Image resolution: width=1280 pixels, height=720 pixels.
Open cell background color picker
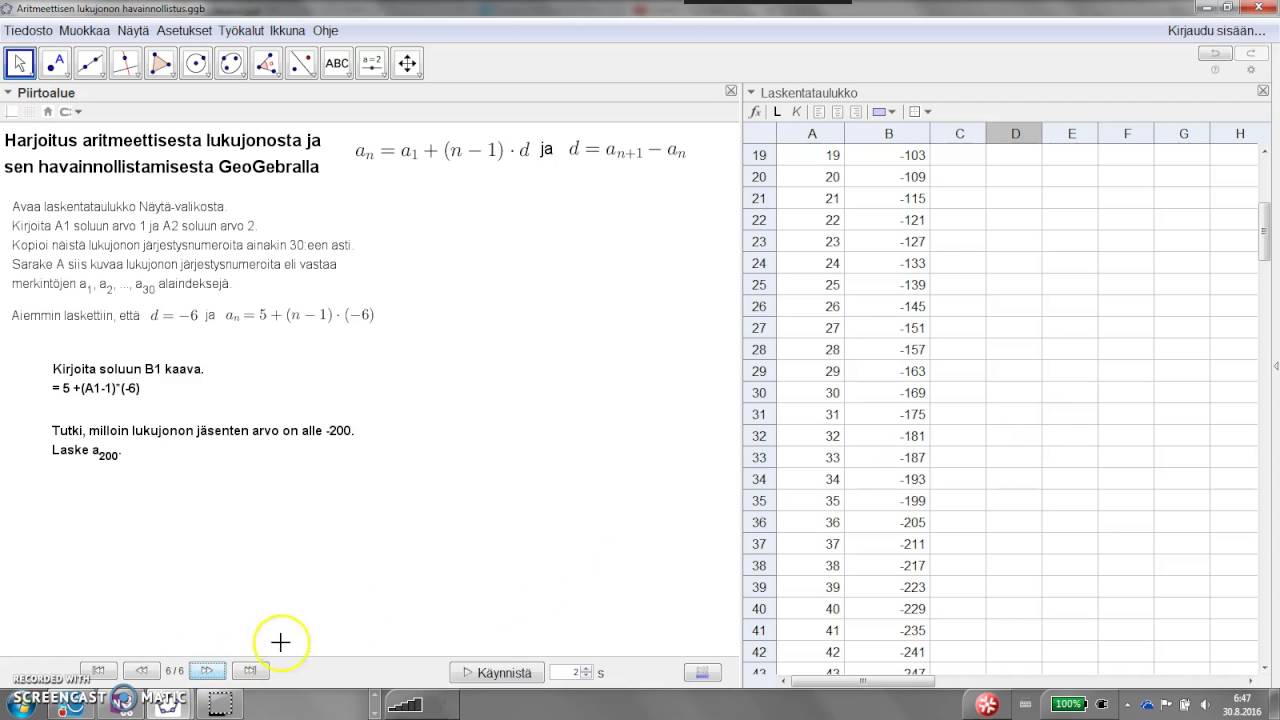[x=884, y=112]
